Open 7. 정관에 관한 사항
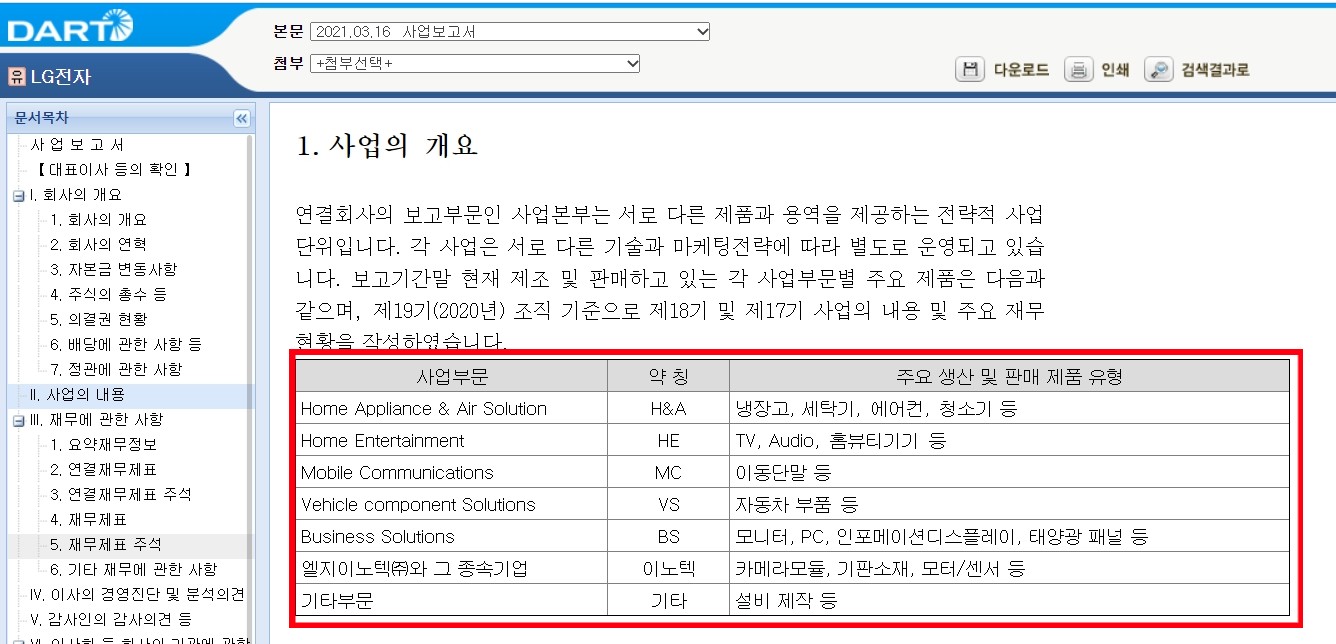This screenshot has width=1336, height=644. [x=116, y=370]
